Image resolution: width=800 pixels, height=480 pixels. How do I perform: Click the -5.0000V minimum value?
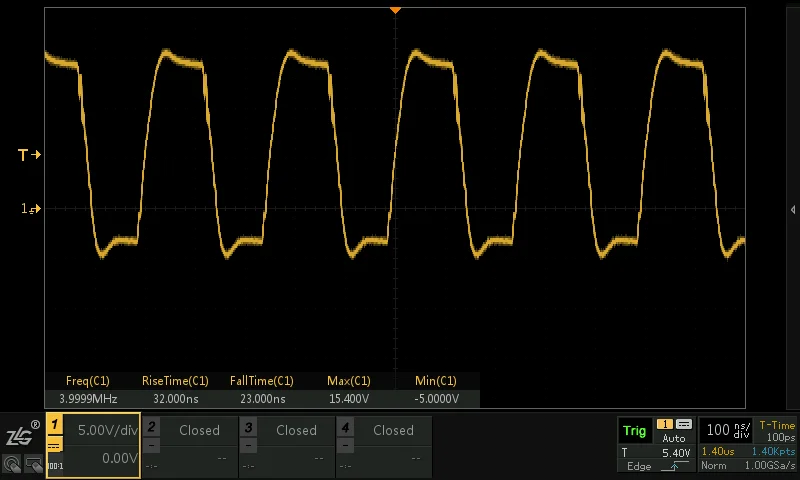pyautogui.click(x=436, y=399)
